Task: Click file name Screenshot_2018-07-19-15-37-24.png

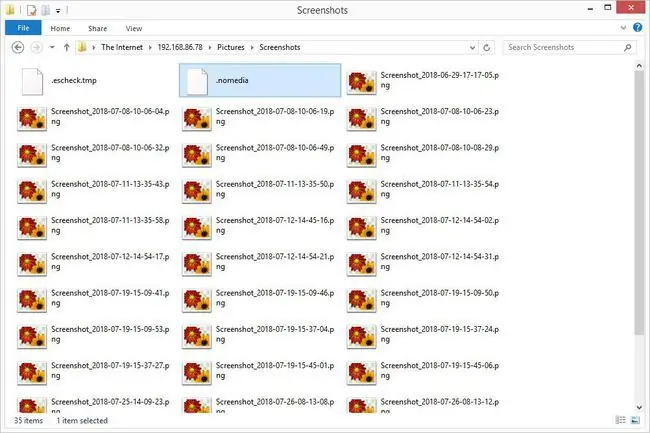Action: click(440, 334)
